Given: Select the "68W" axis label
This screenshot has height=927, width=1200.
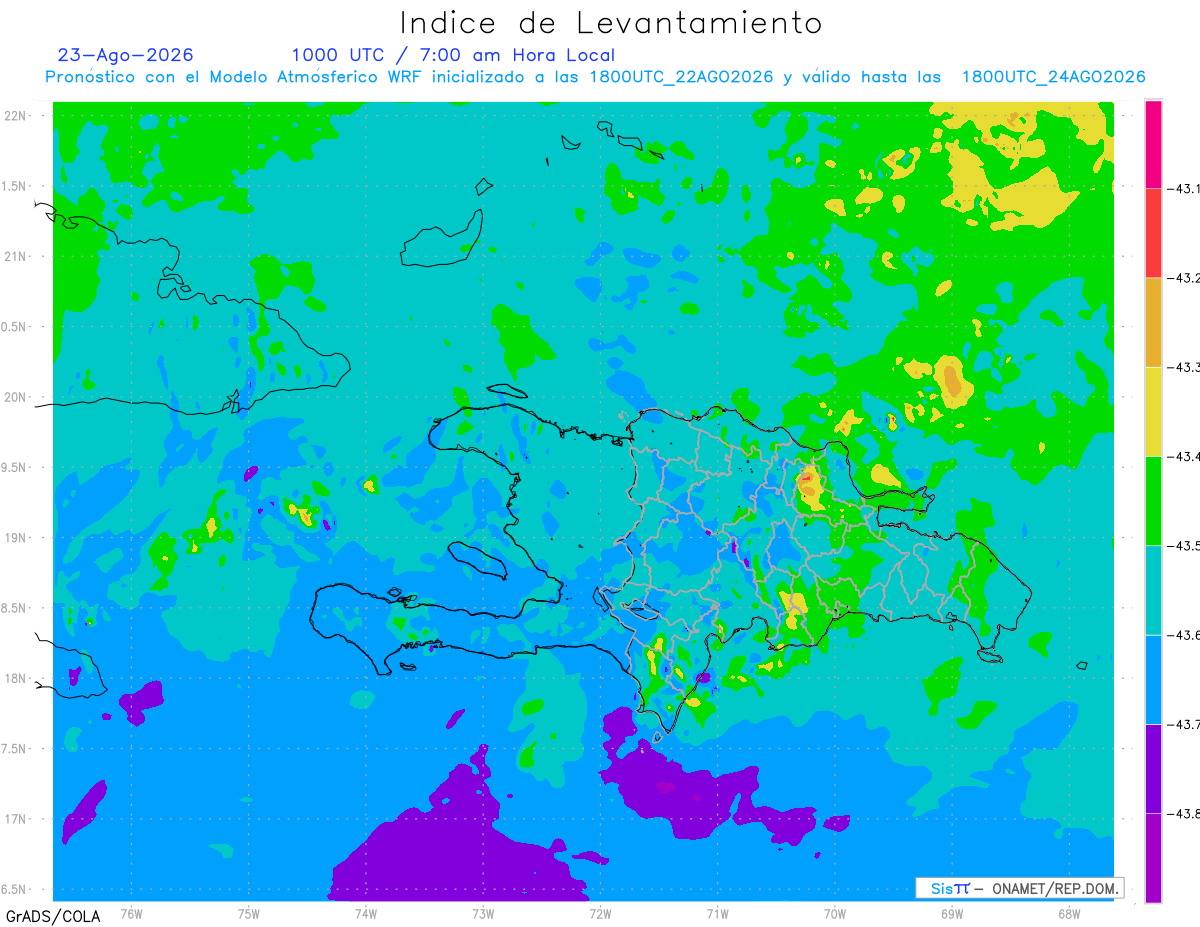Looking at the screenshot, I should click(x=1069, y=914).
